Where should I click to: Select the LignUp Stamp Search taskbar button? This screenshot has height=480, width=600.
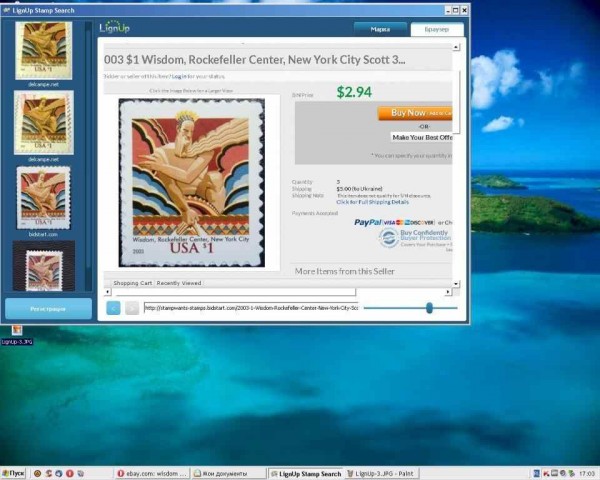[305, 473]
